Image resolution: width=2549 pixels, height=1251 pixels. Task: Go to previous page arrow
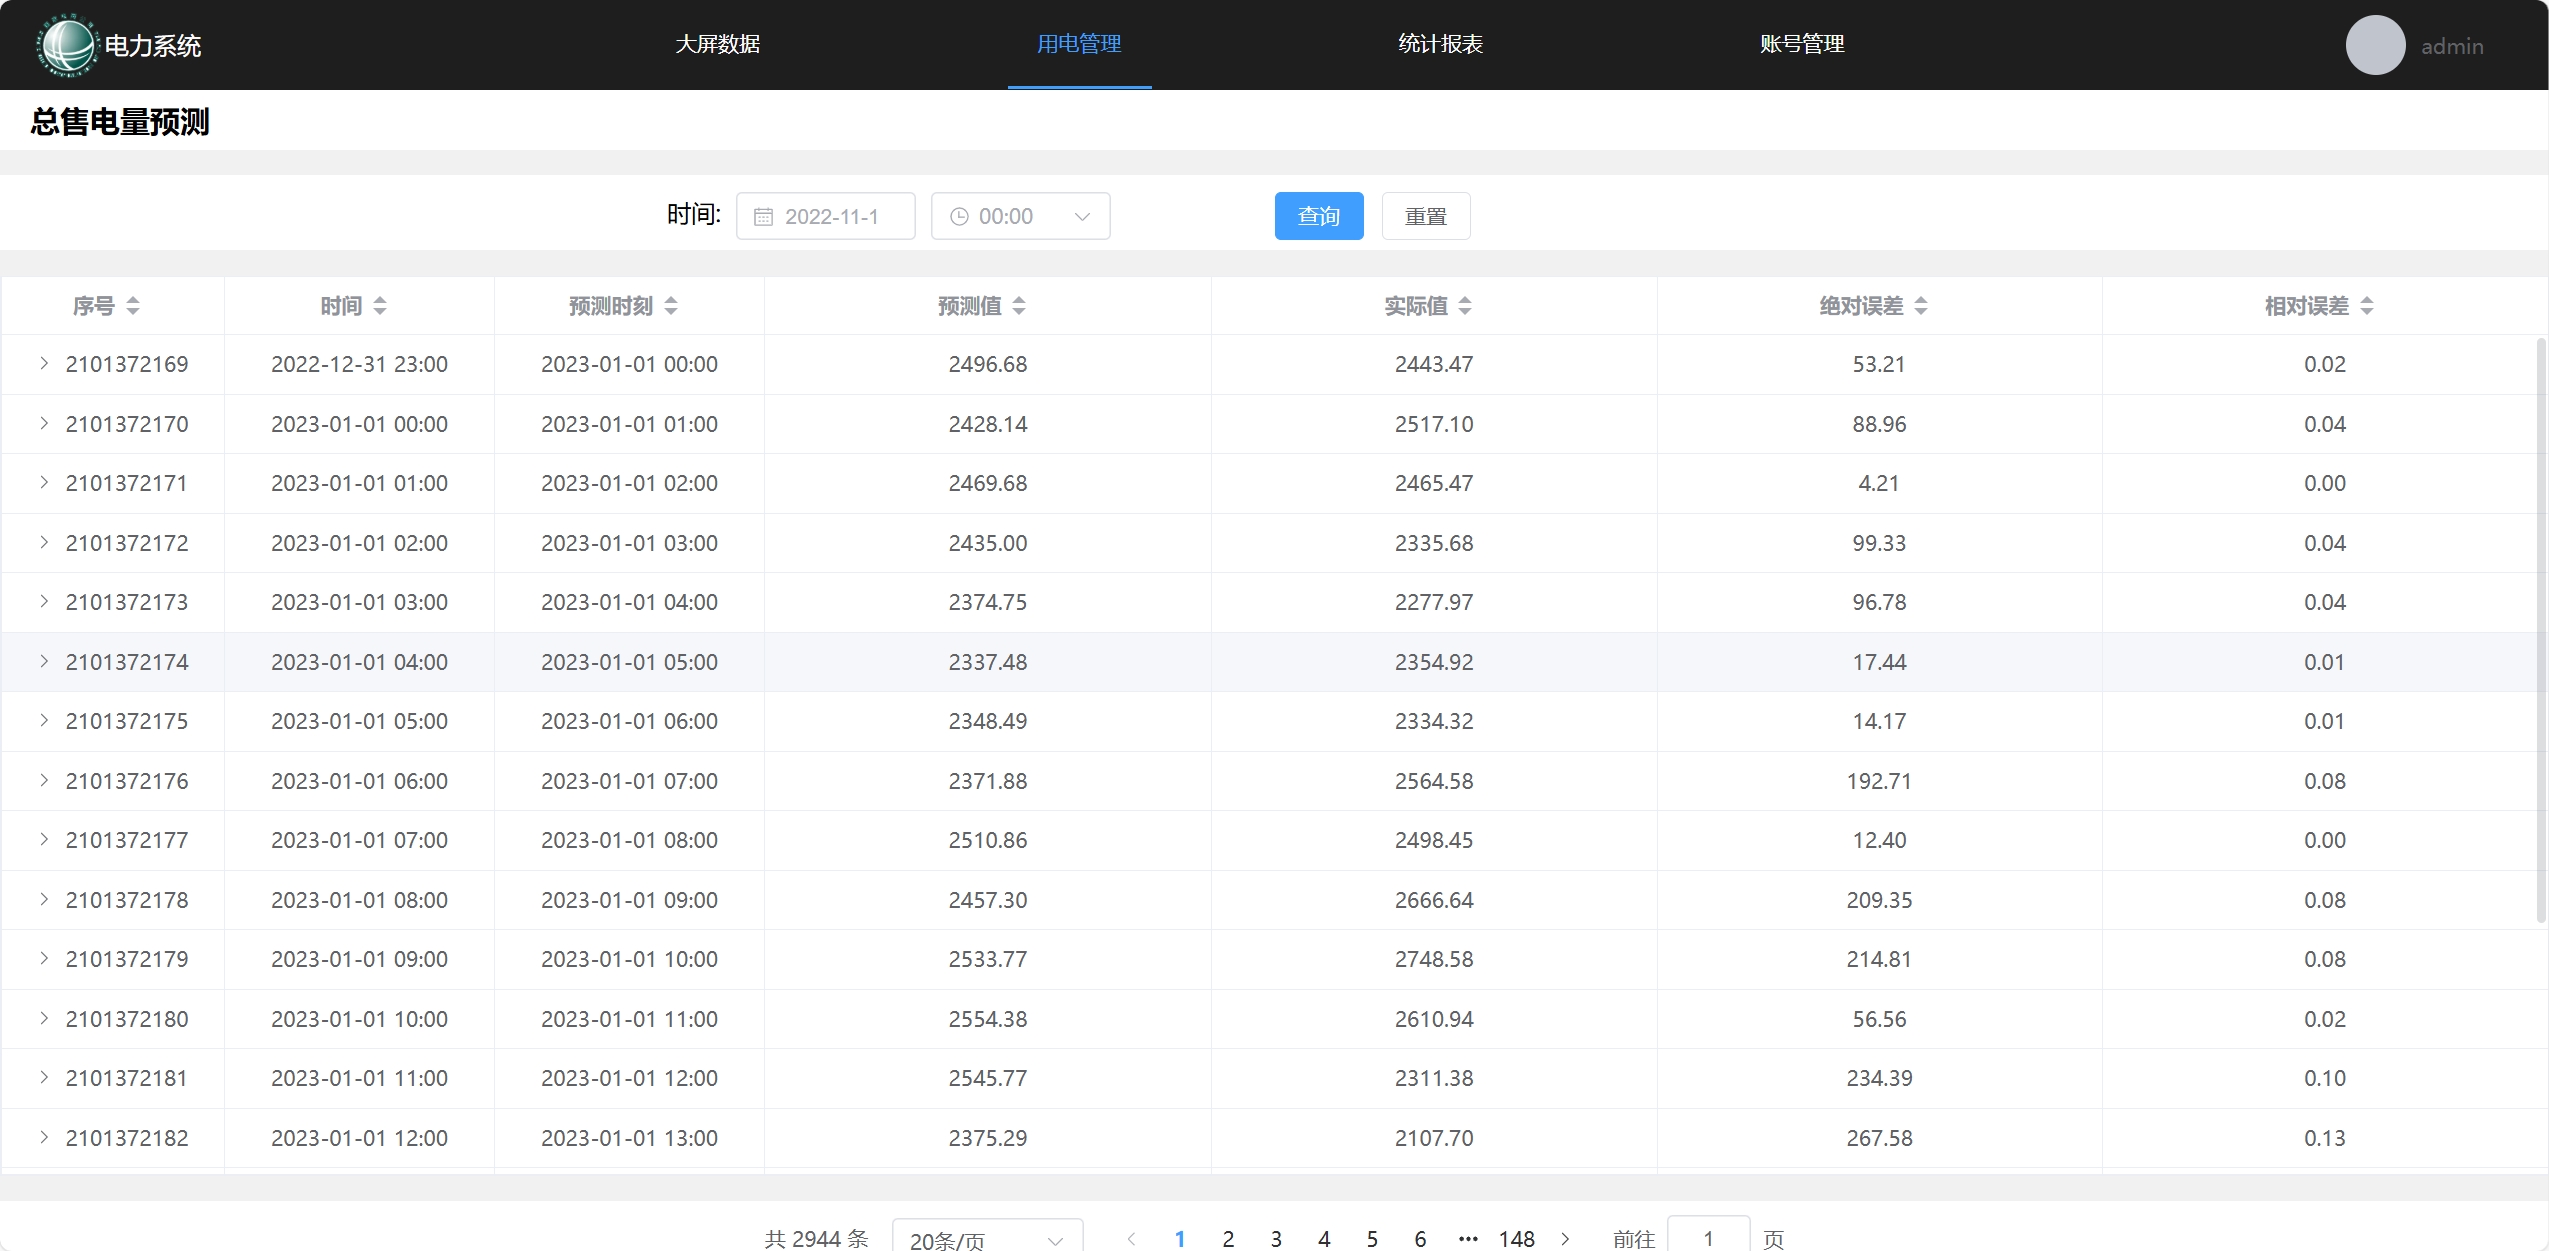click(1132, 1239)
